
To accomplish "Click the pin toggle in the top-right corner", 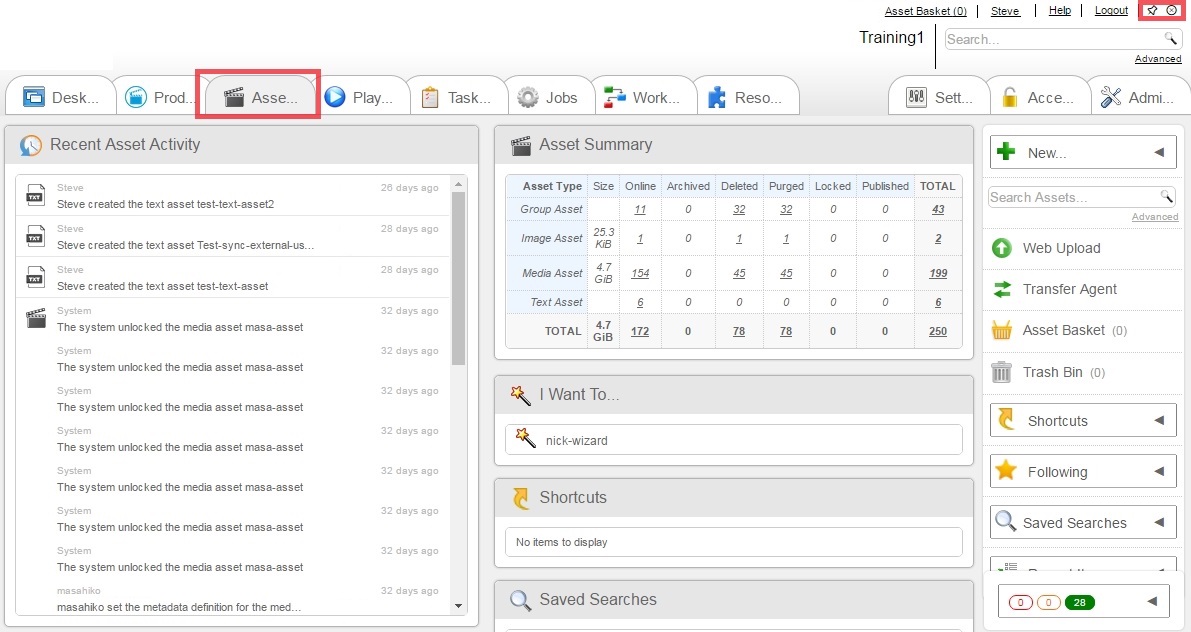I will coord(1151,10).
